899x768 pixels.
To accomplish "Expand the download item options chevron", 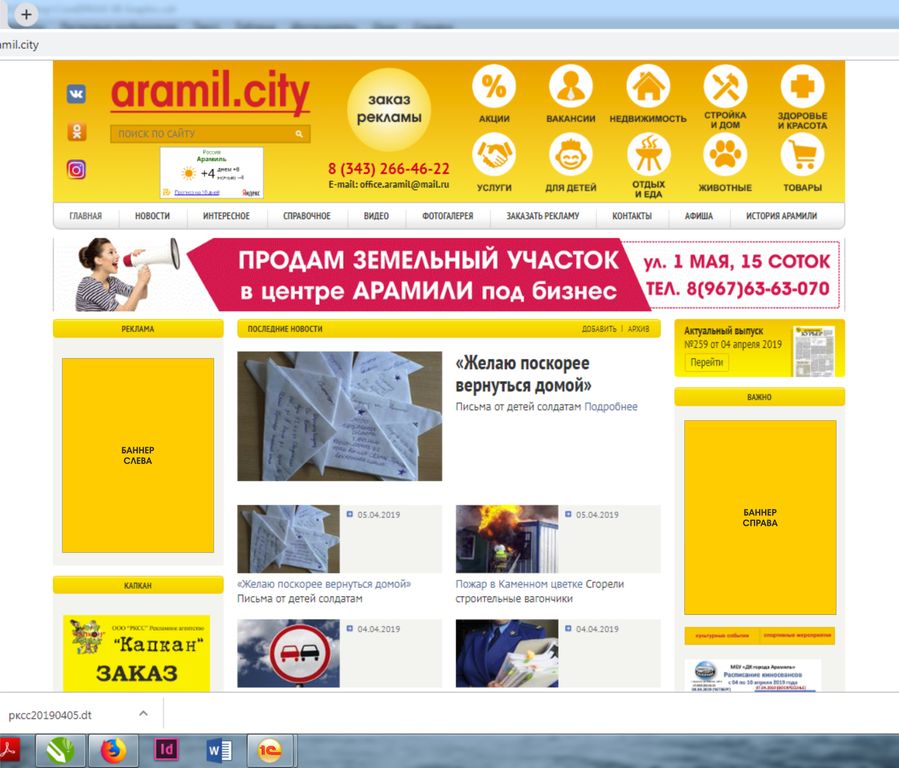I will click(143, 714).
